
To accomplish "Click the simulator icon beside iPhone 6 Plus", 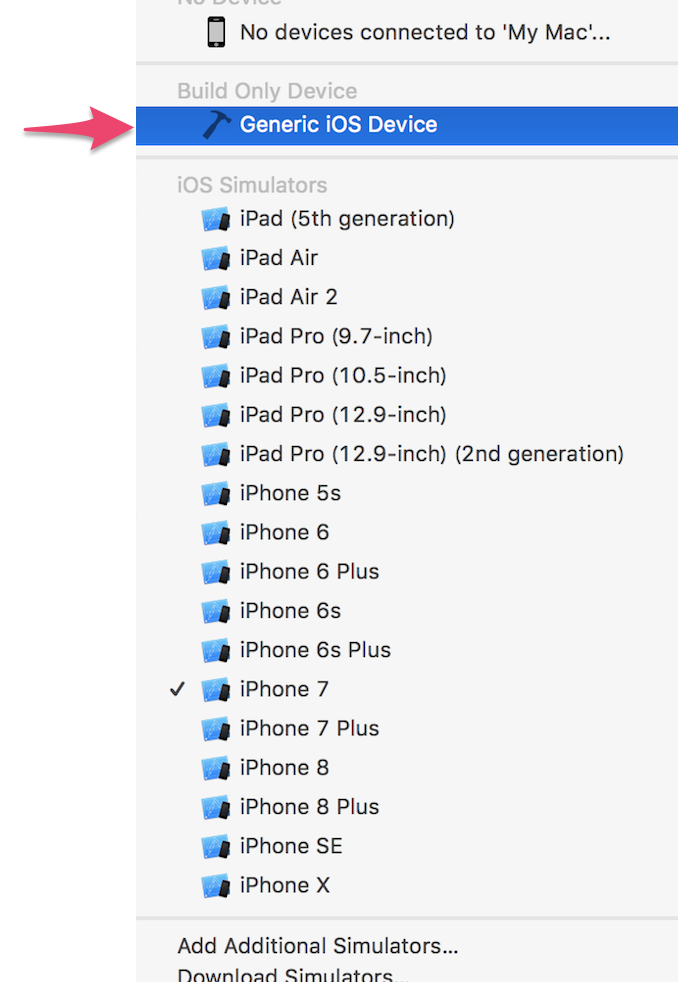I will coord(217,572).
